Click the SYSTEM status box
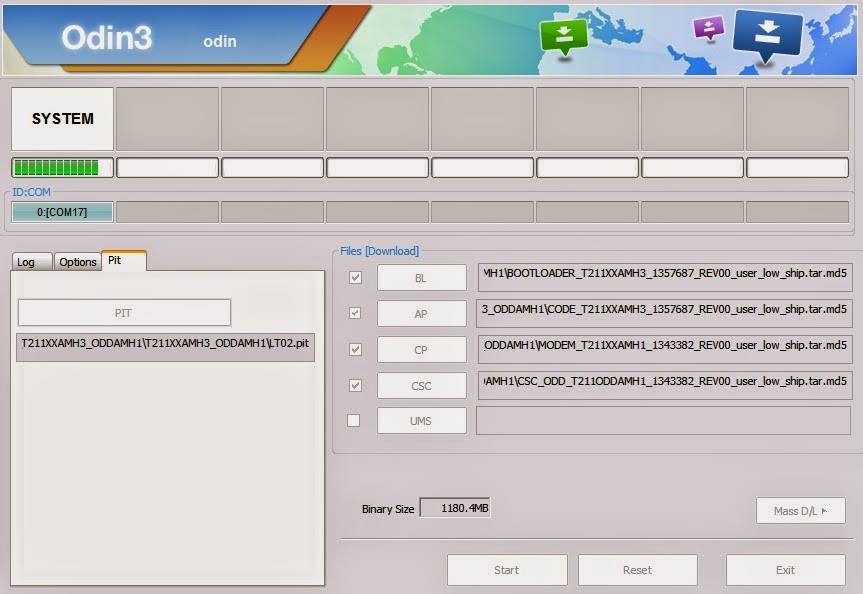 [x=62, y=118]
